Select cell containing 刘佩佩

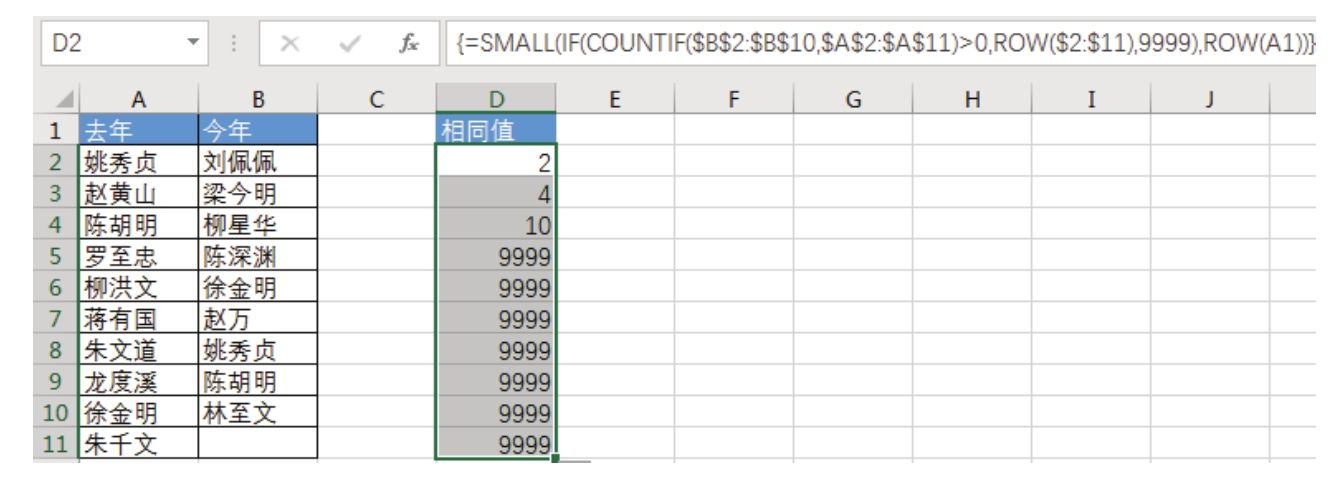pyautogui.click(x=257, y=161)
